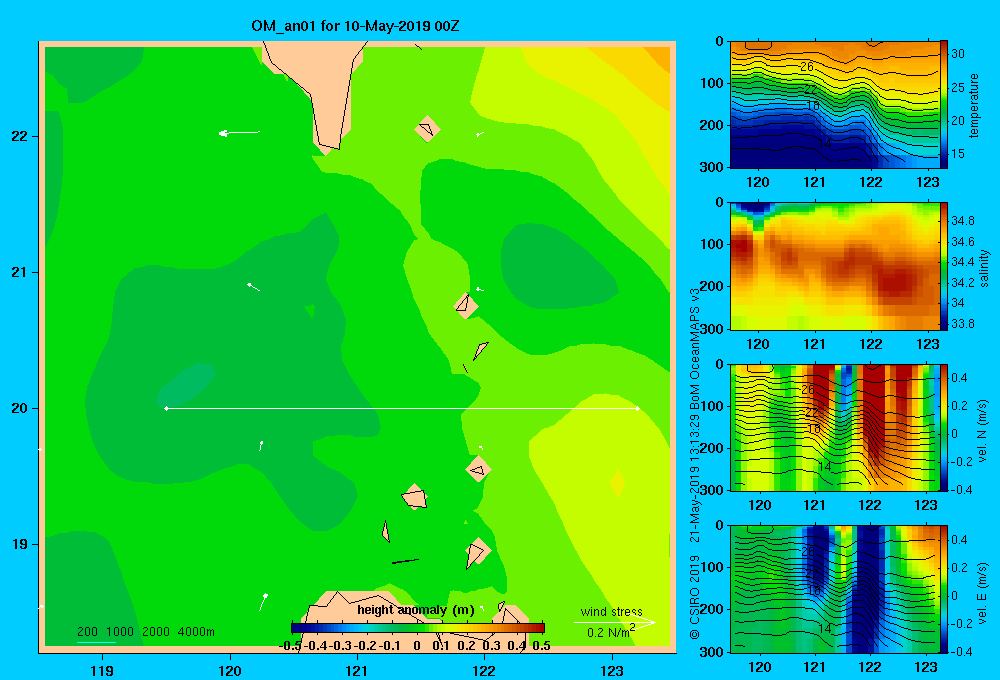Click the '0.5' tick on height anomaly scale

(x=541, y=646)
